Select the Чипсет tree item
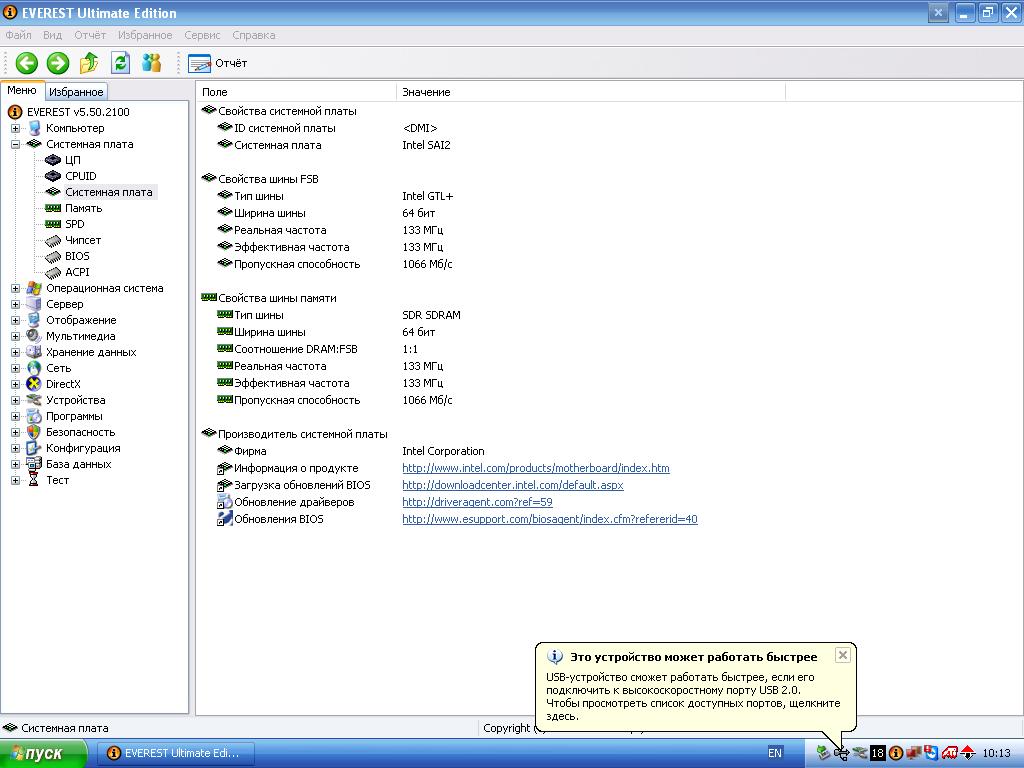Screen dimensions: 1024x768 click(82, 240)
